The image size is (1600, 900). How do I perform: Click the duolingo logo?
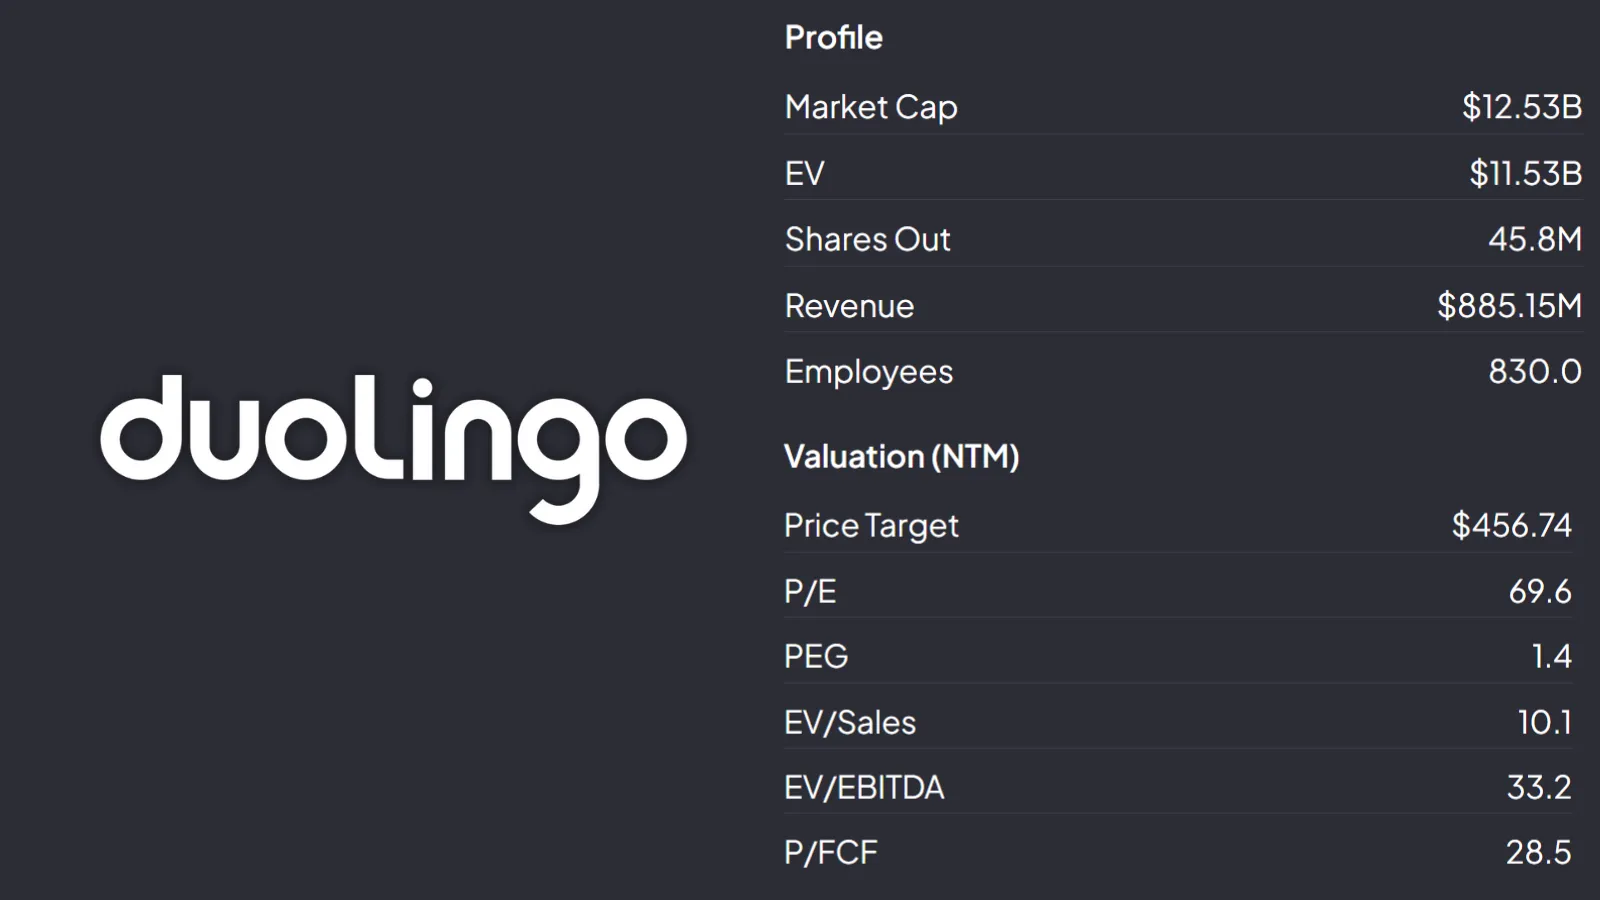pos(393,449)
